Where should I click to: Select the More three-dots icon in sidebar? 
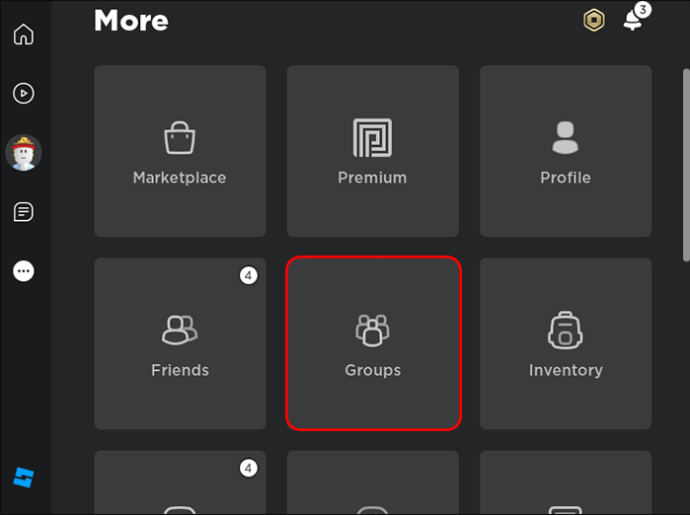tap(23, 271)
